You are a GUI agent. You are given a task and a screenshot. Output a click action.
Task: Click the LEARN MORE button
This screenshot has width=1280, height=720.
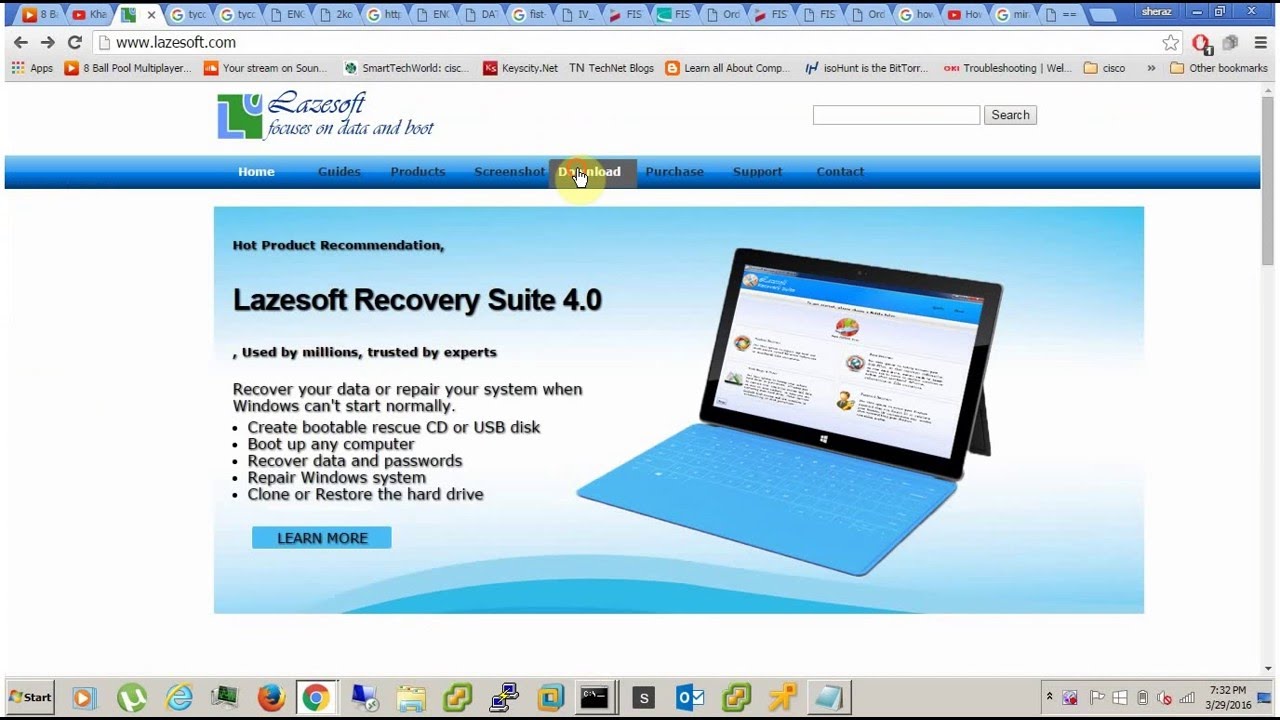(x=322, y=538)
